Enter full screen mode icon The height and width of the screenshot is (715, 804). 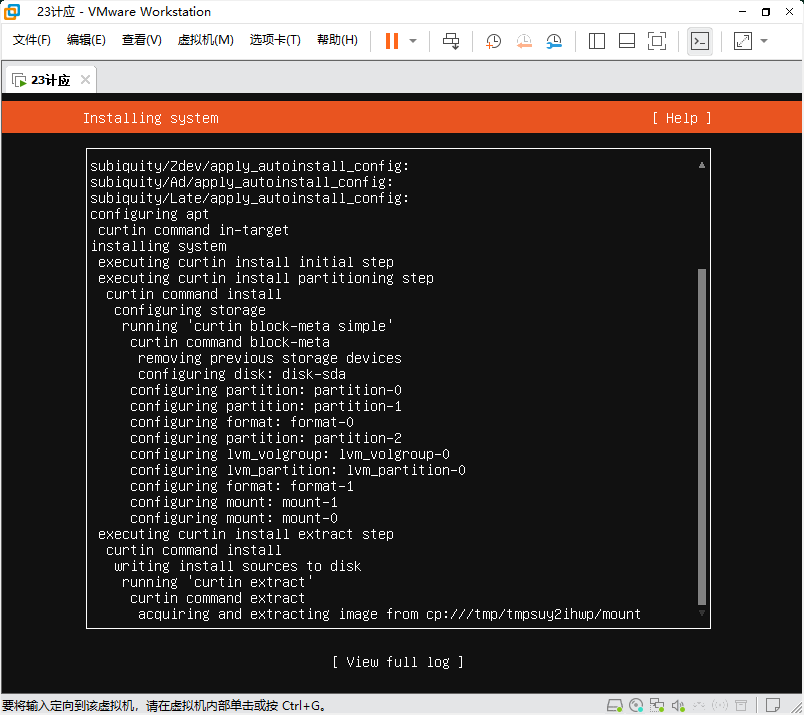click(657, 41)
